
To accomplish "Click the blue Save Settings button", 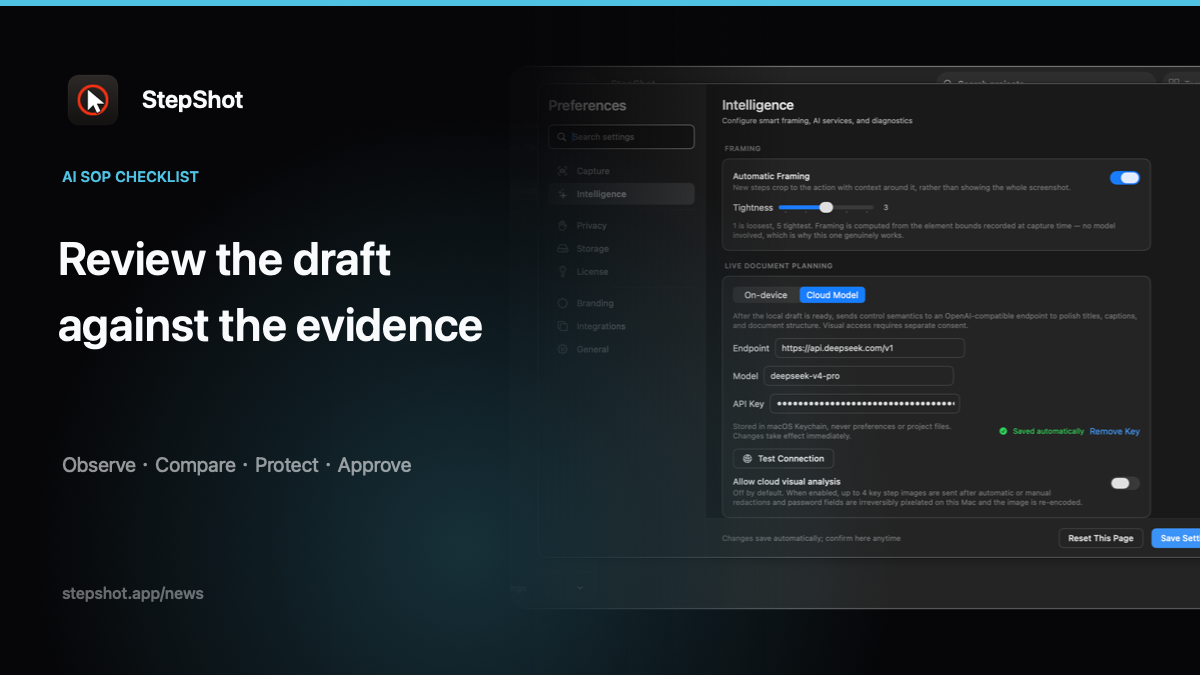I will [x=1176, y=538].
